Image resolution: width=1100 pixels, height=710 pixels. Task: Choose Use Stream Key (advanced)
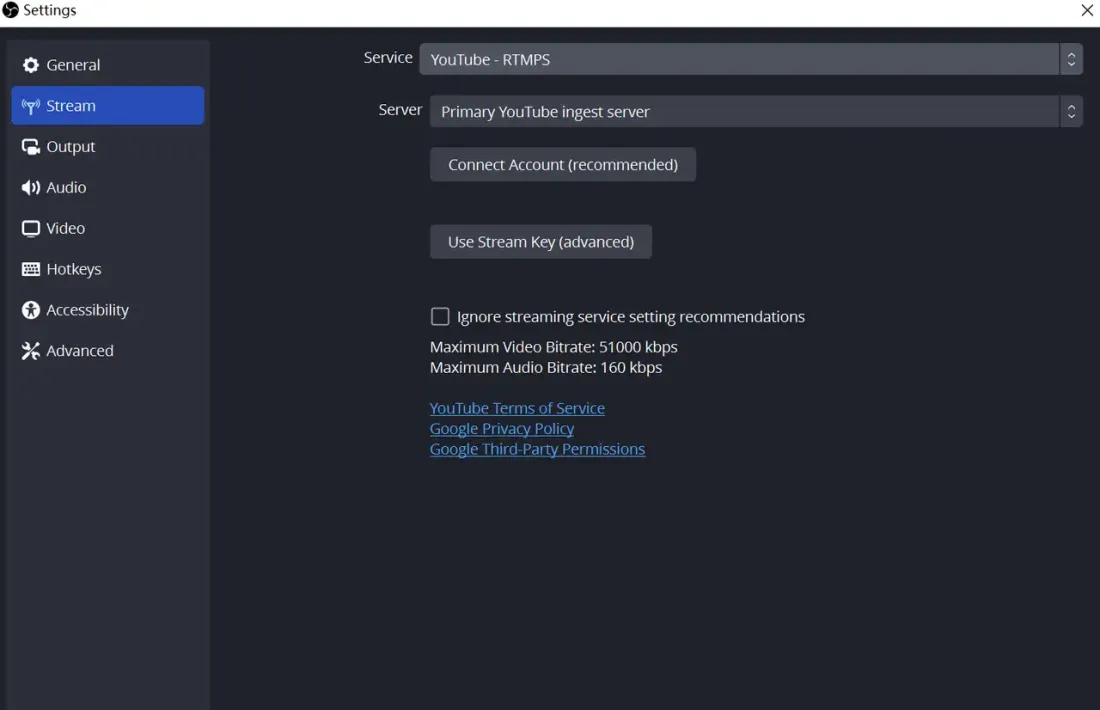point(541,242)
